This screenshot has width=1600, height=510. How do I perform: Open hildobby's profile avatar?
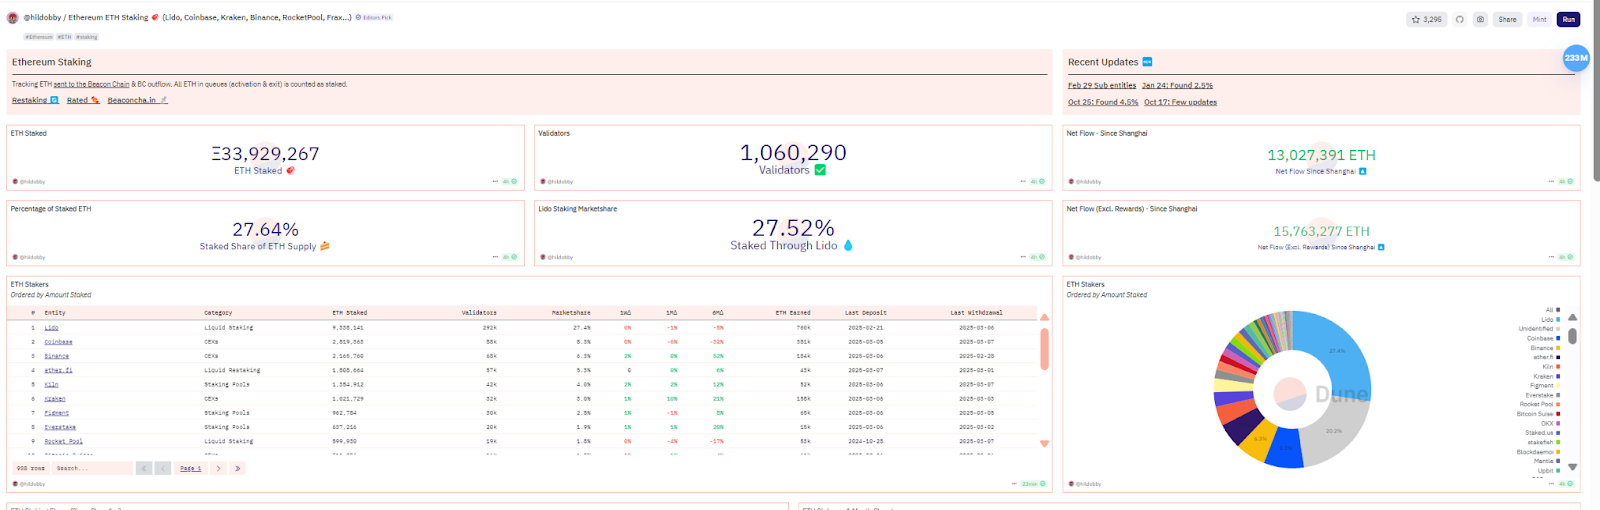(x=13, y=18)
